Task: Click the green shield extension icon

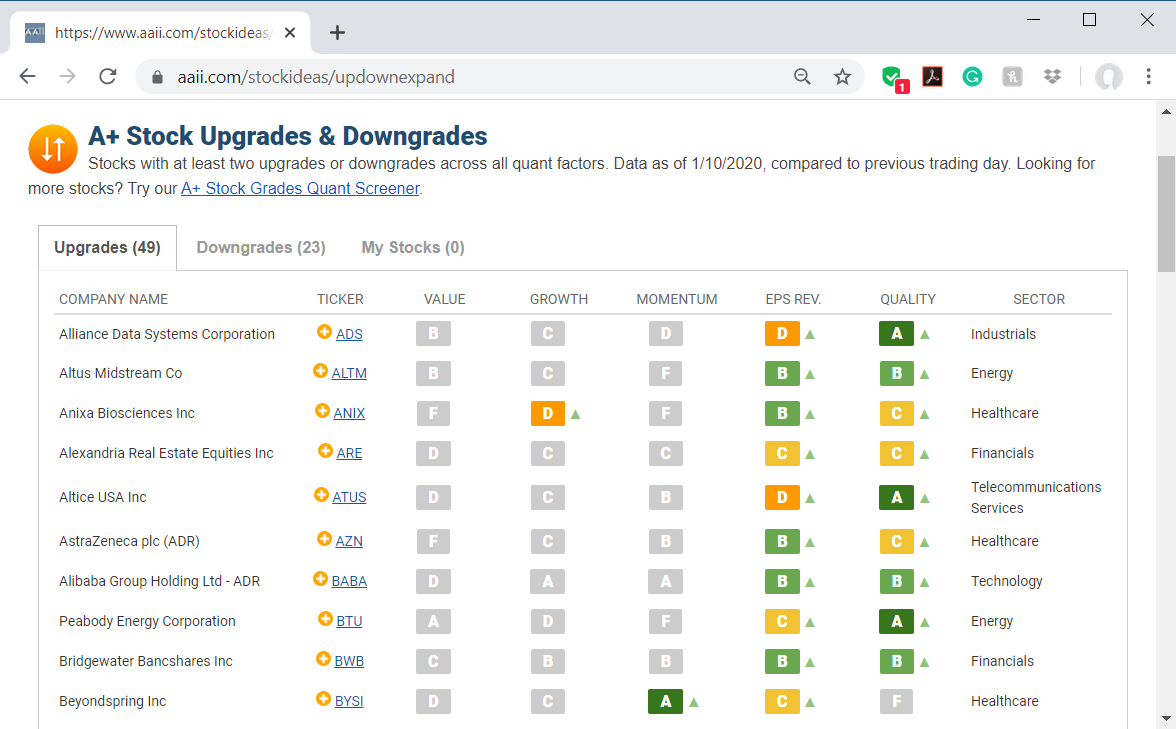Action: coord(891,77)
